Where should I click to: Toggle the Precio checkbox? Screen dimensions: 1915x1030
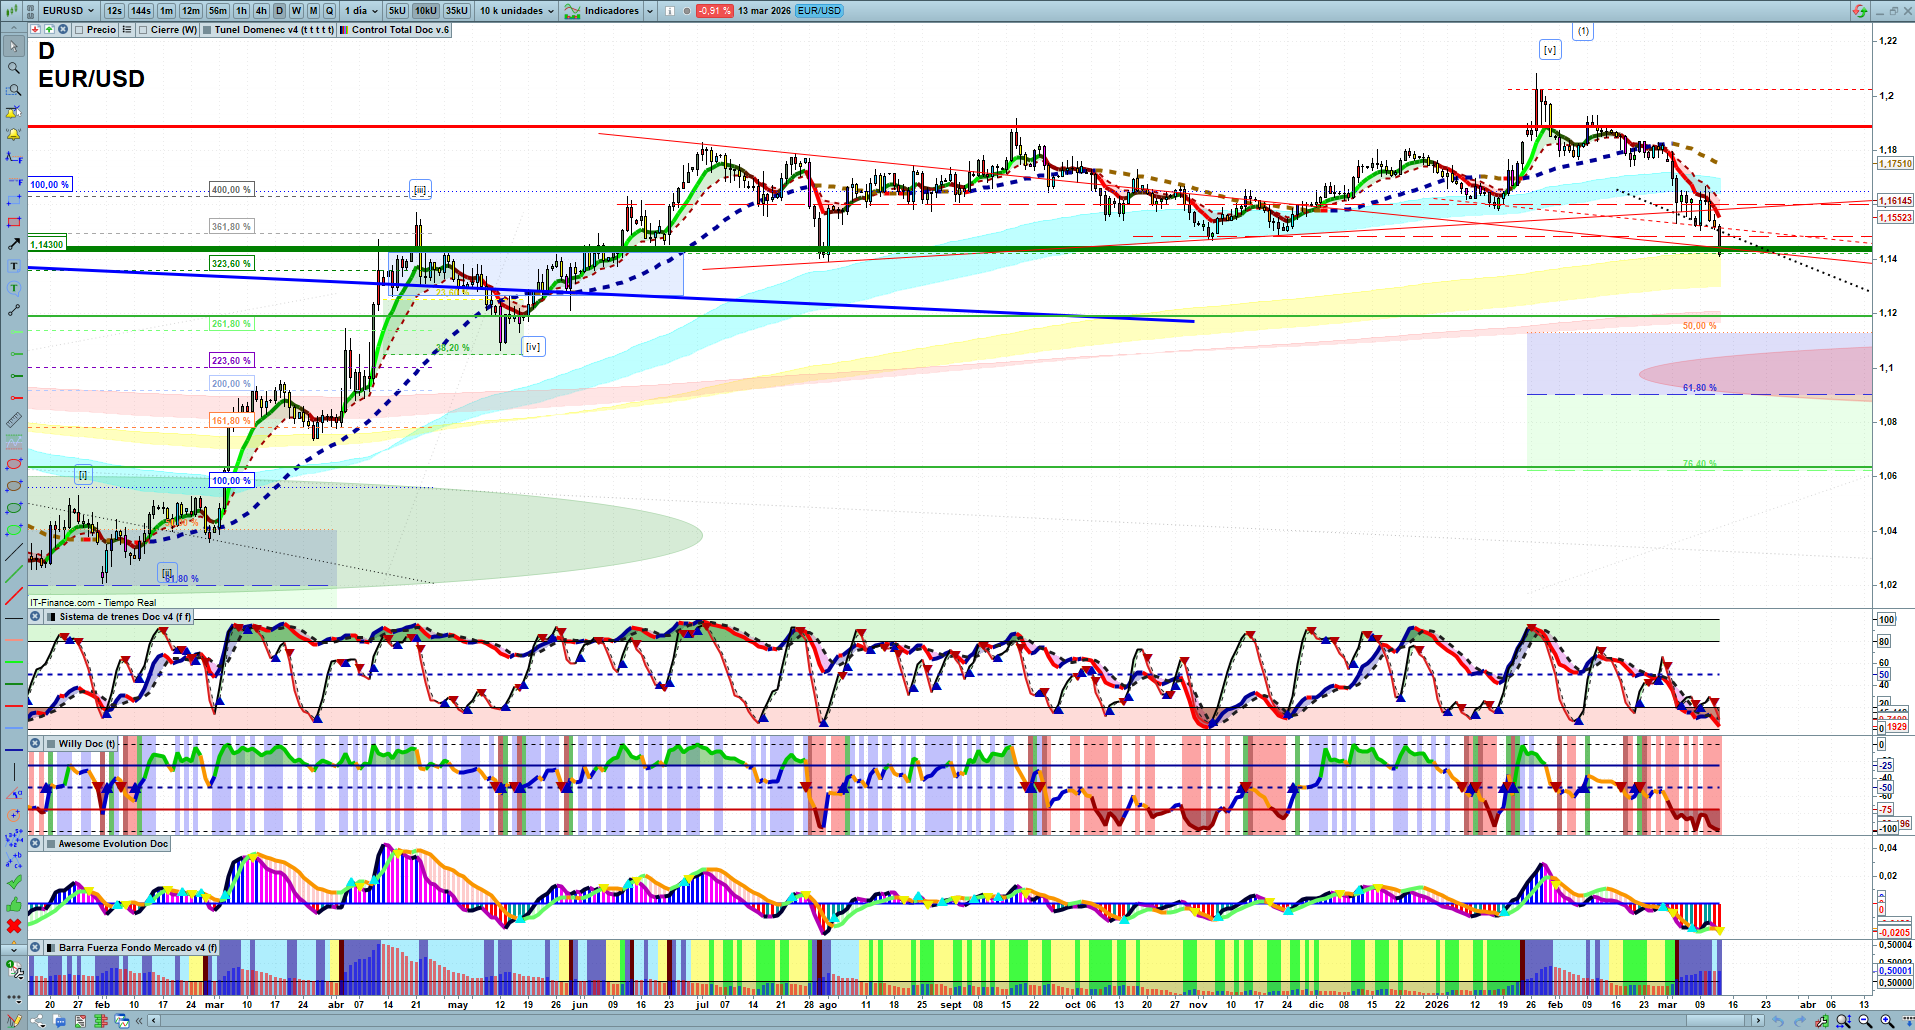click(x=80, y=30)
